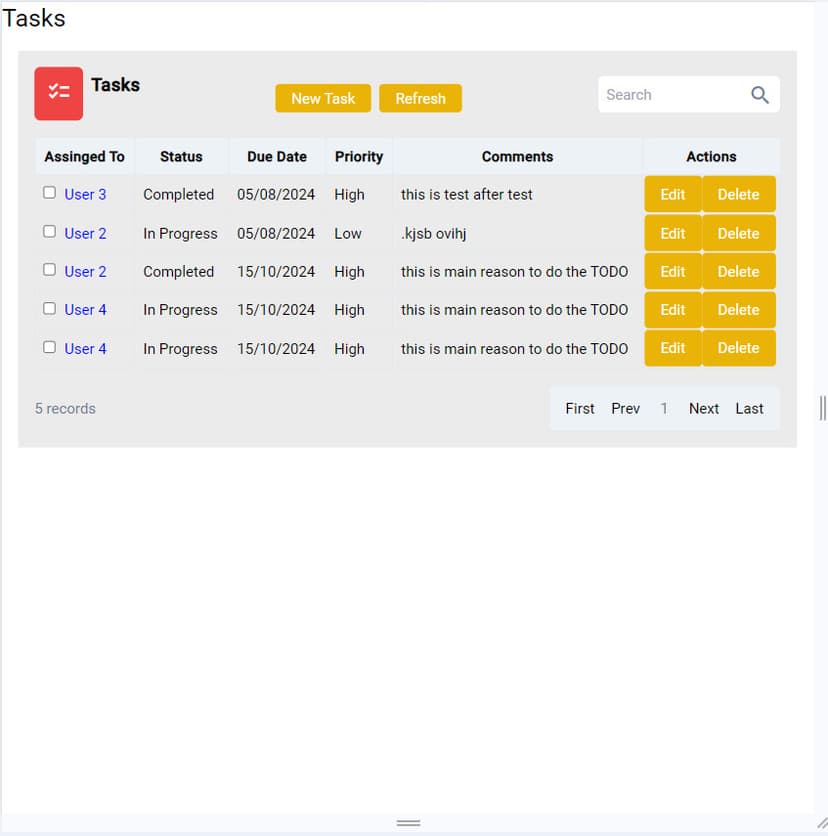Edit User 2's Completed 15/10/2024 task
This screenshot has height=836, width=828.
pos(673,271)
